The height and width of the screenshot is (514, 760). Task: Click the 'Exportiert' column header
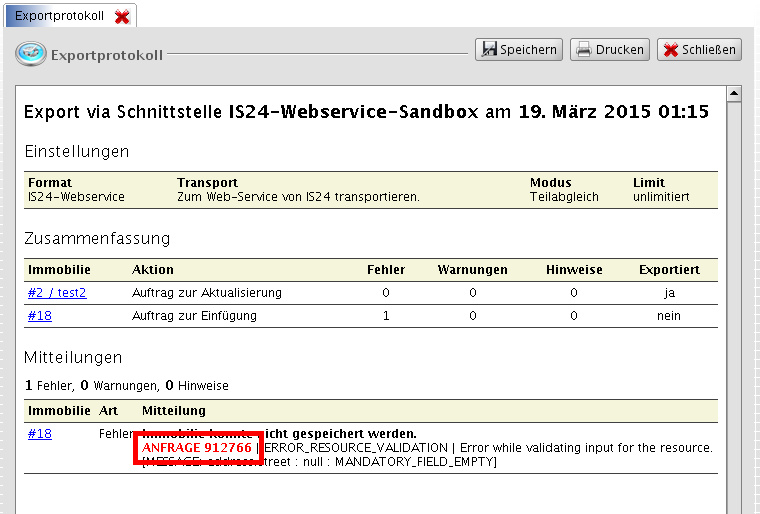[x=669, y=270]
